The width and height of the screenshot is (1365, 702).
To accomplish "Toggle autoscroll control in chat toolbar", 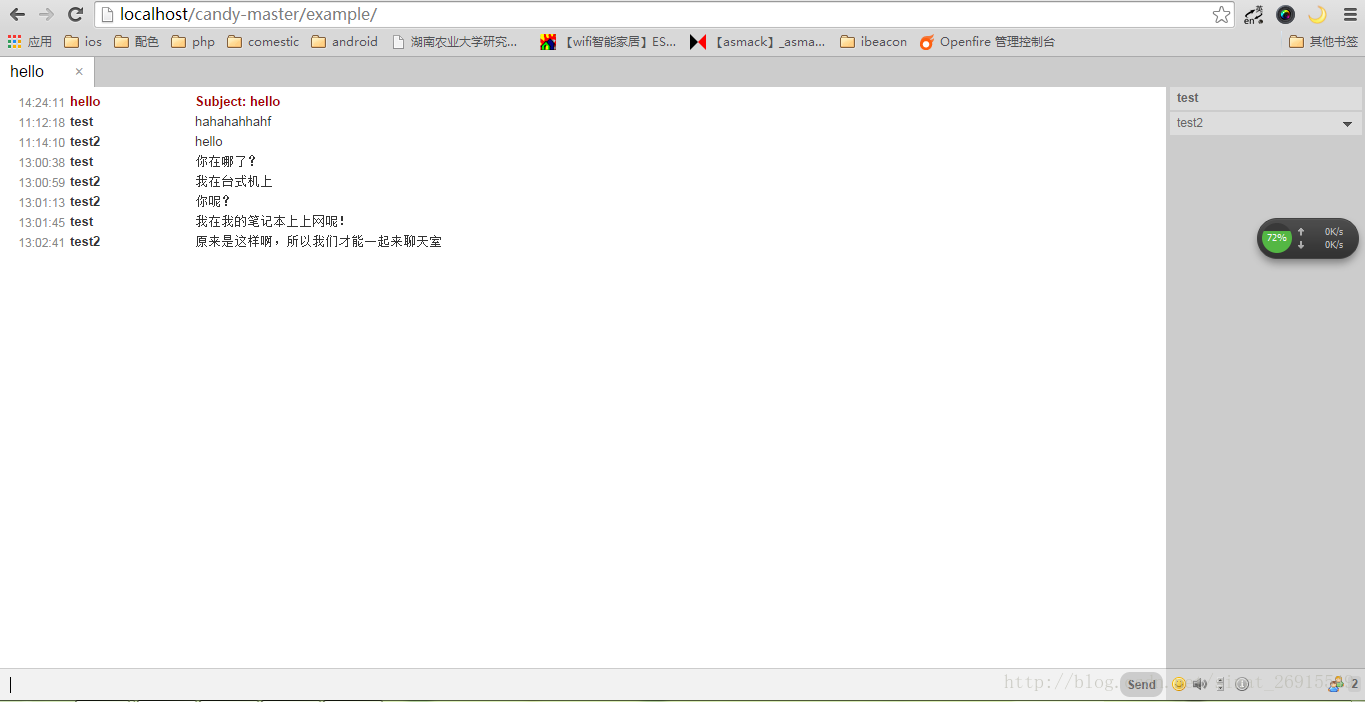I will pyautogui.click(x=1221, y=684).
